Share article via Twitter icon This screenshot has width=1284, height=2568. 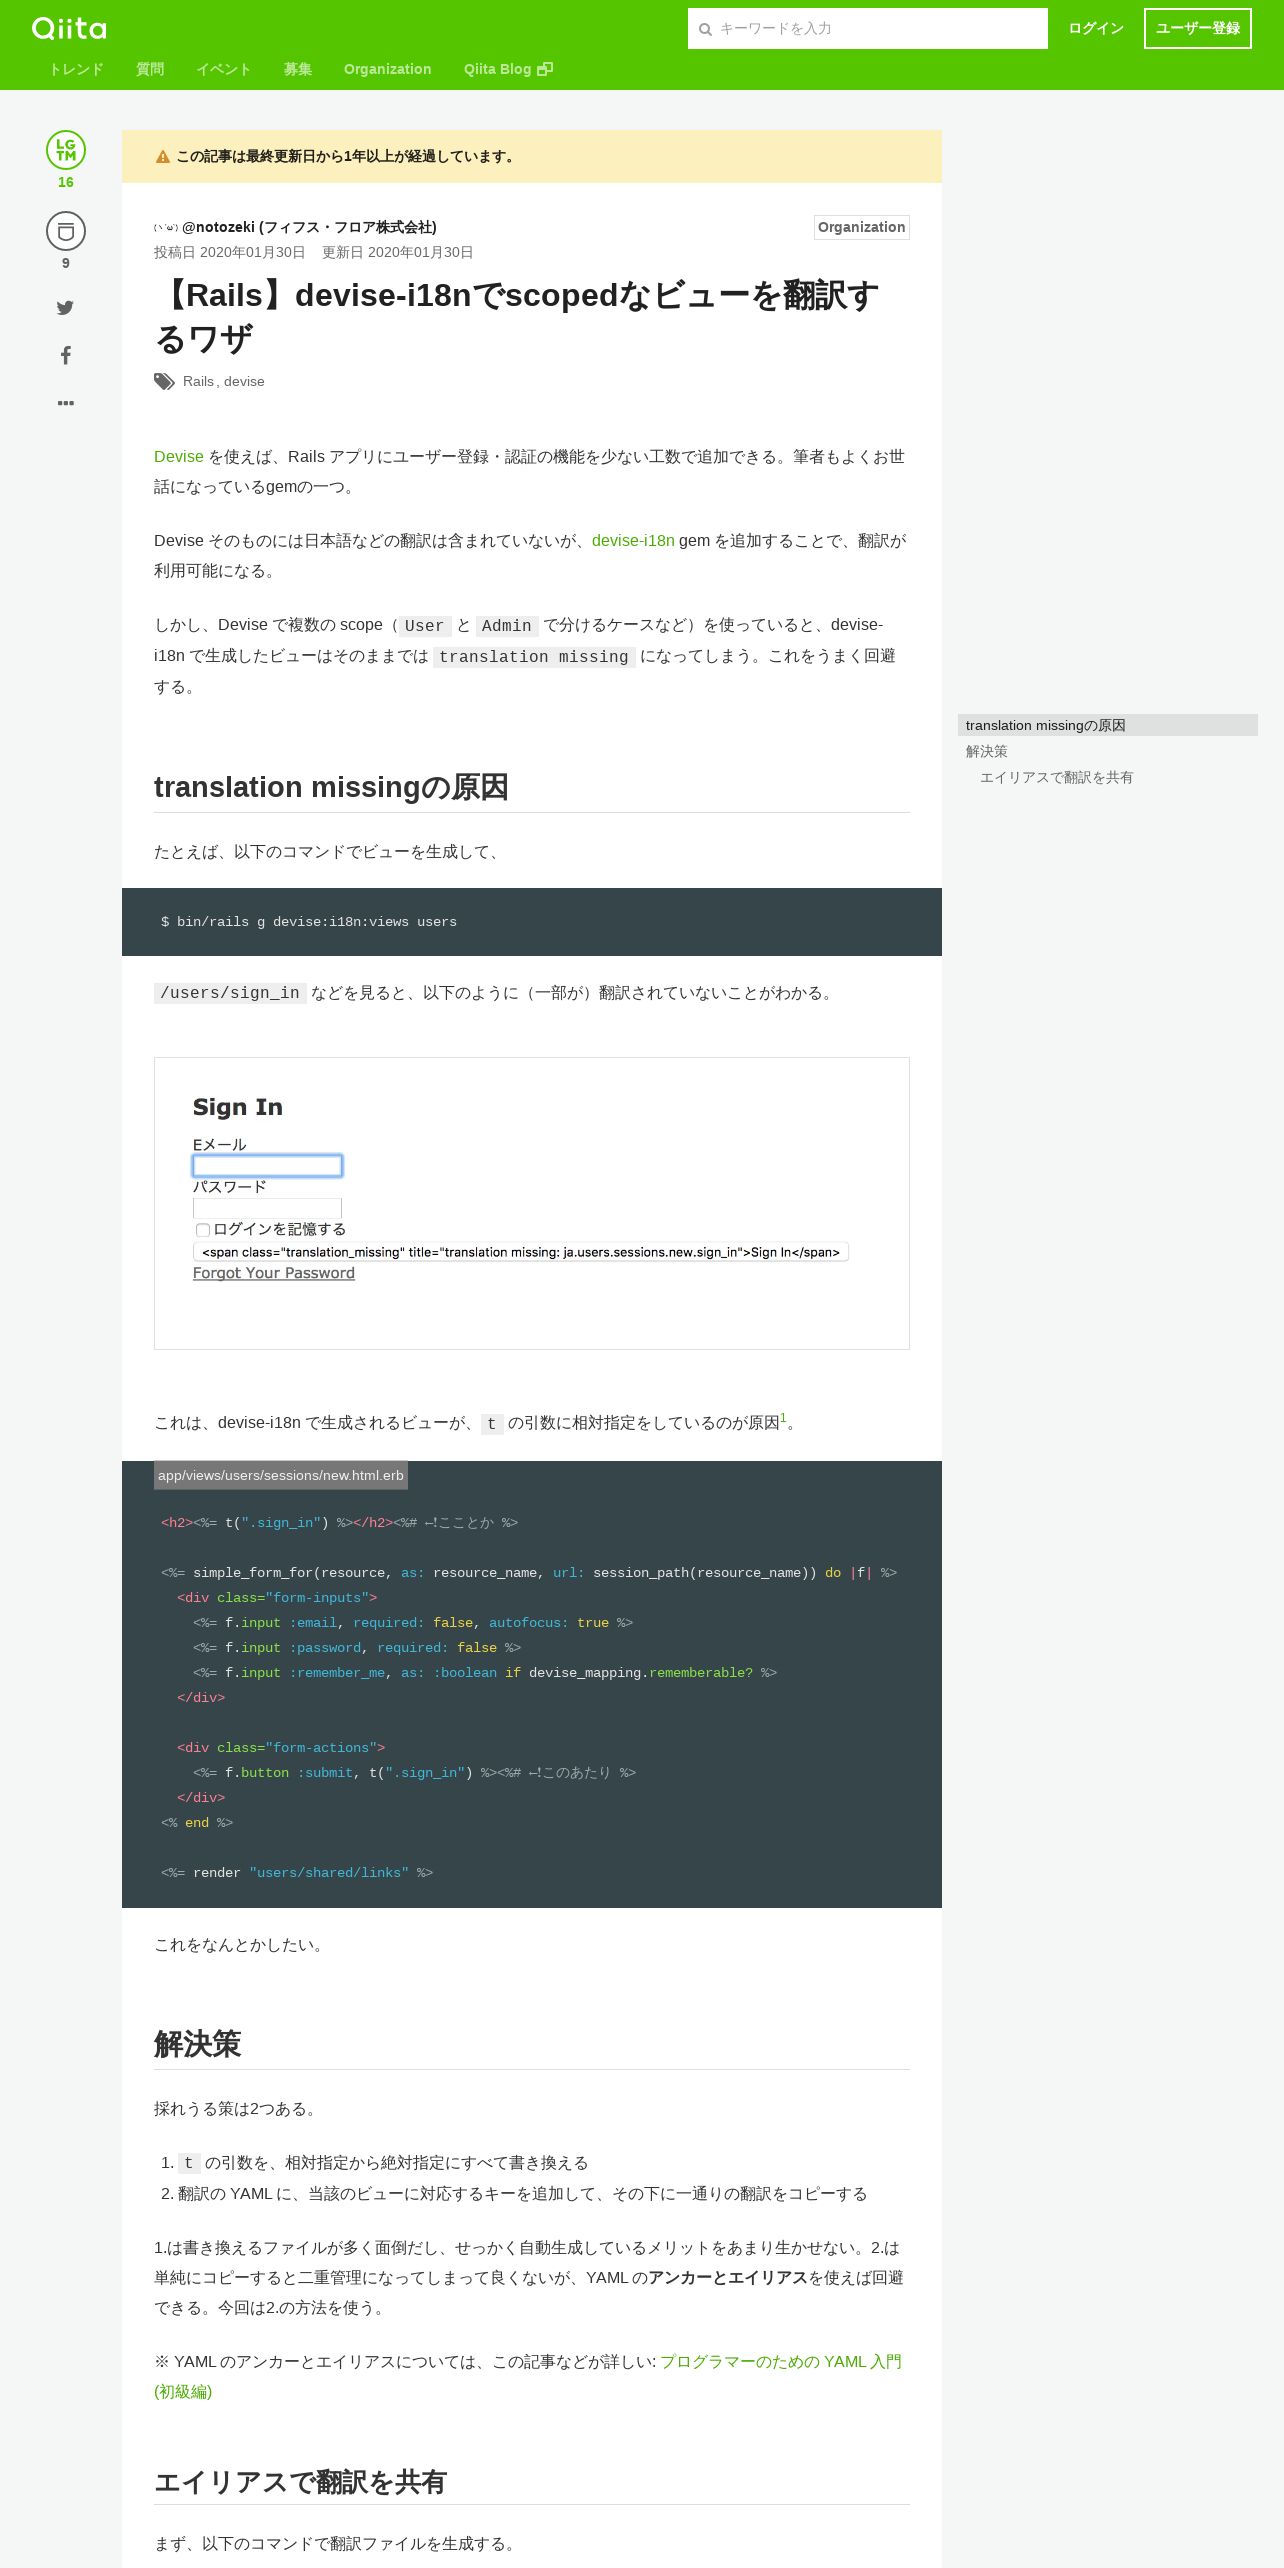[x=66, y=308]
